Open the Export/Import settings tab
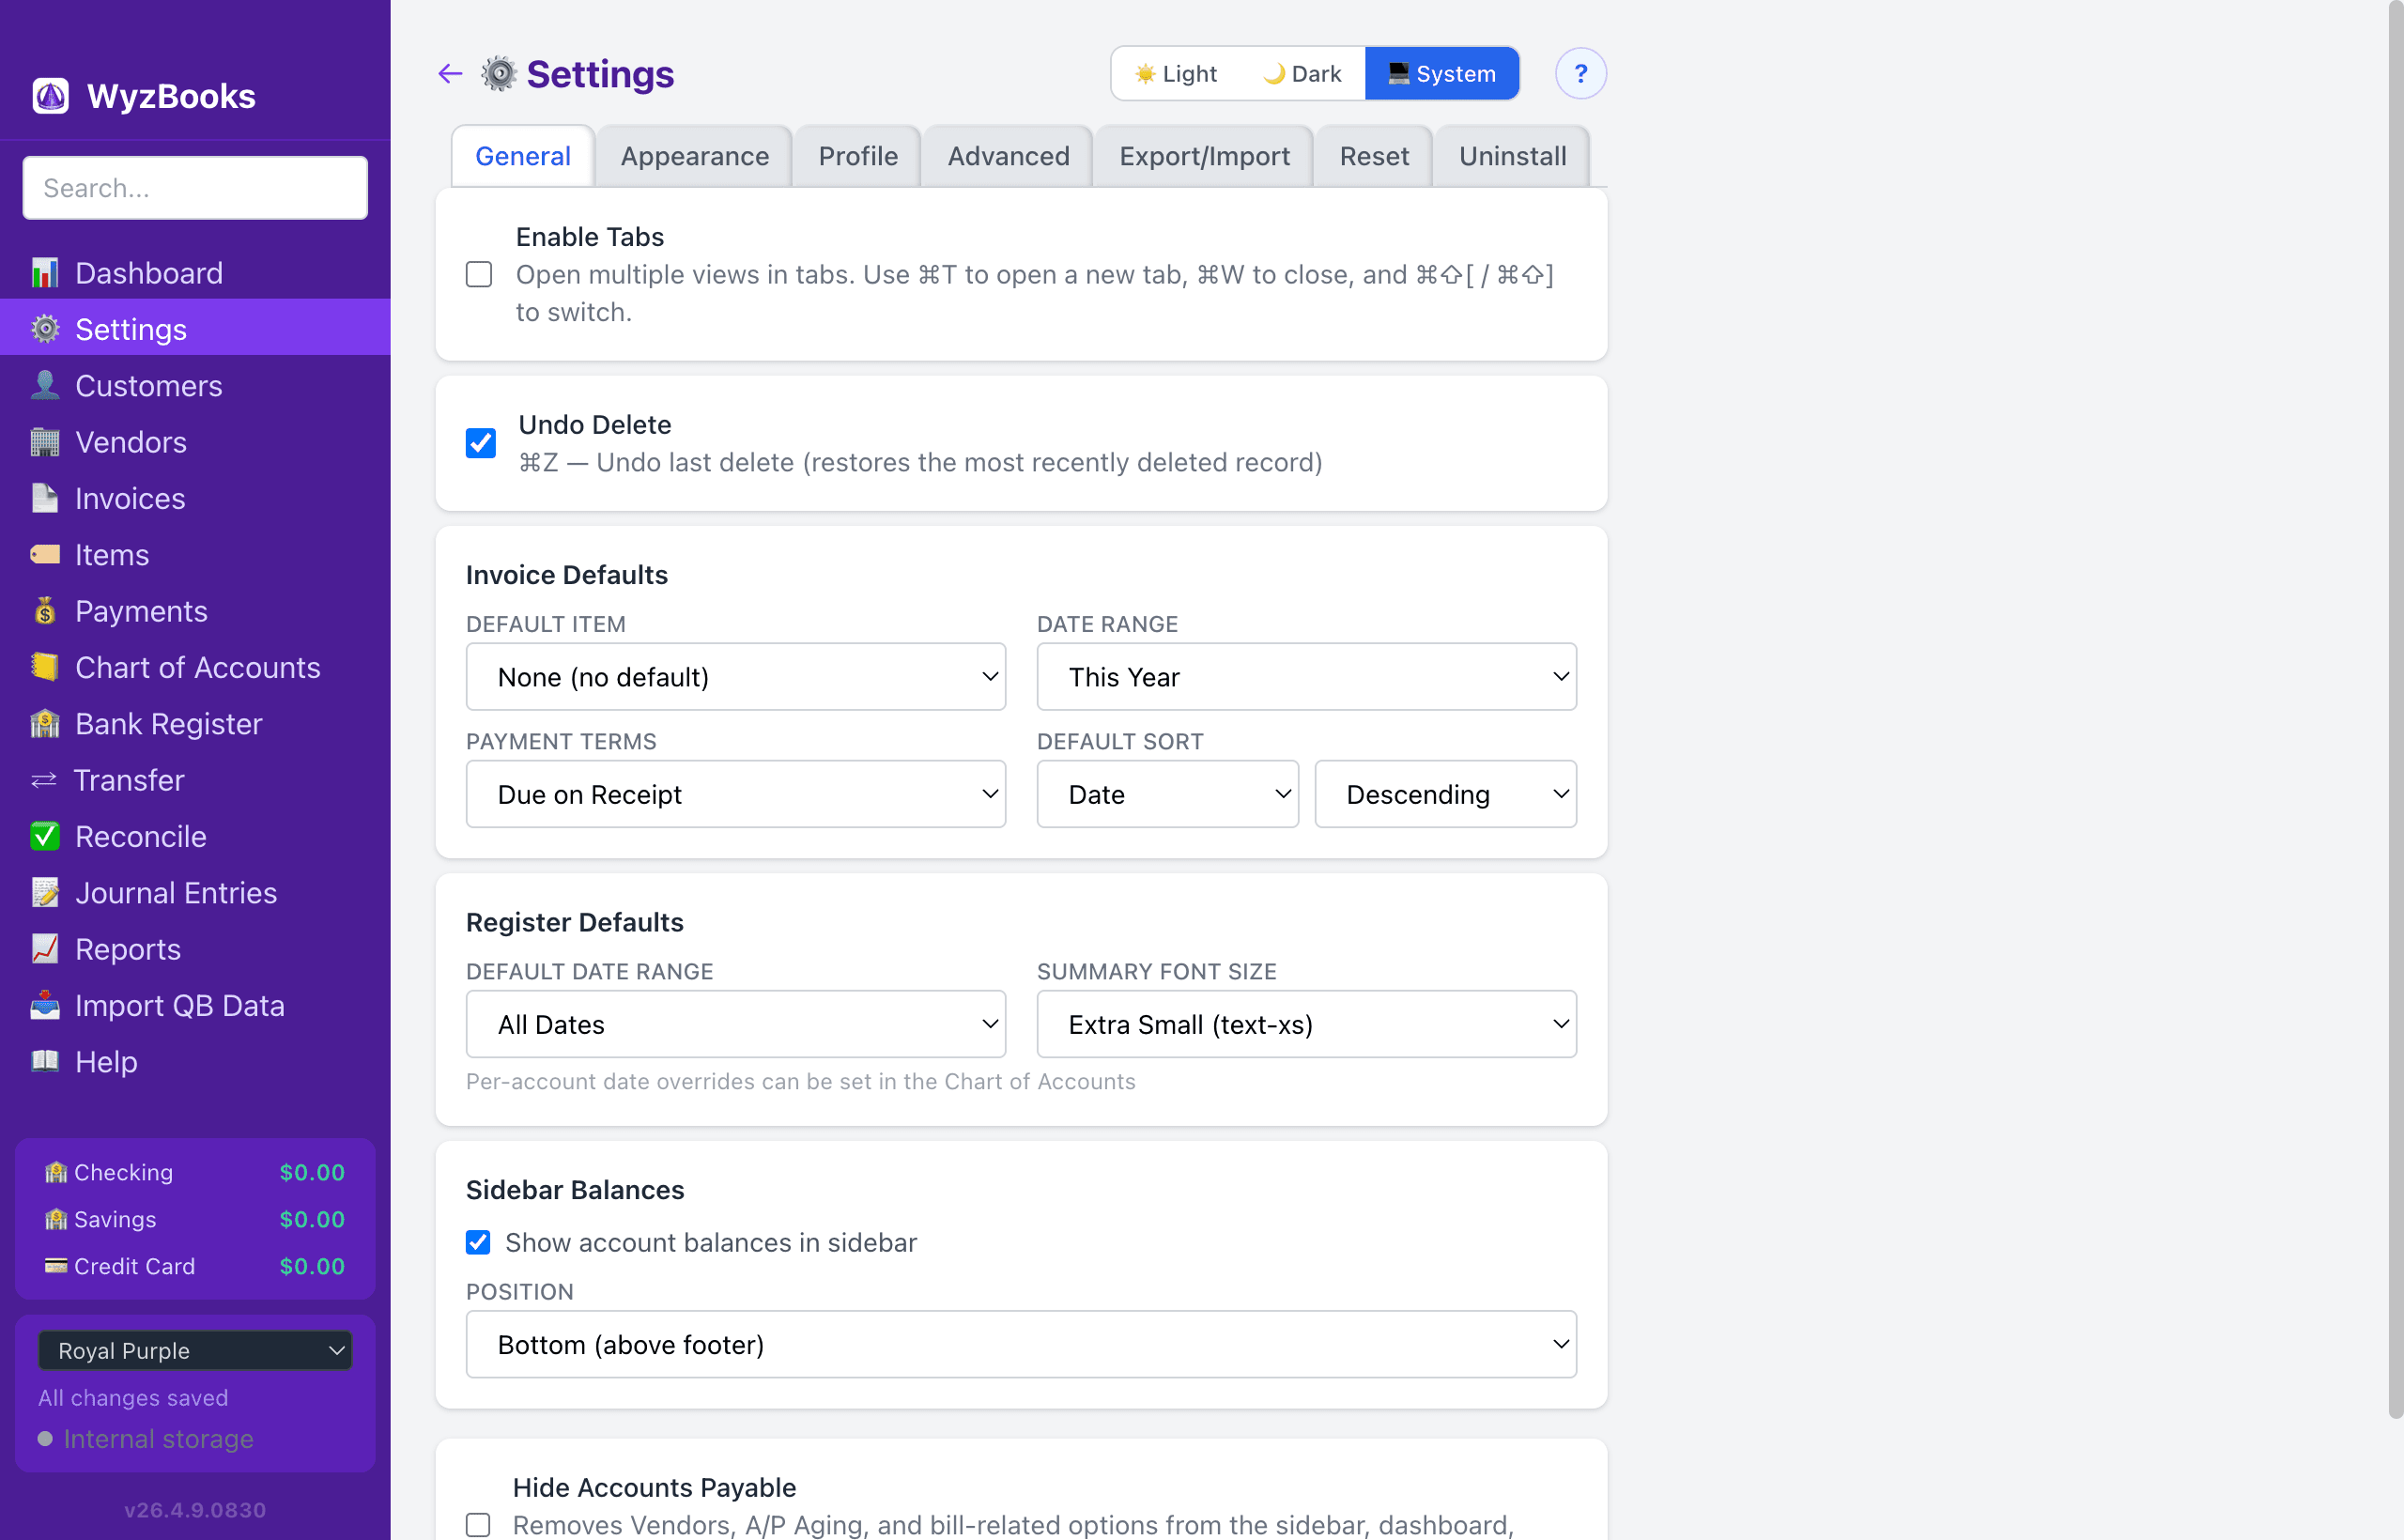Image resolution: width=2404 pixels, height=1540 pixels. pyautogui.click(x=1203, y=155)
